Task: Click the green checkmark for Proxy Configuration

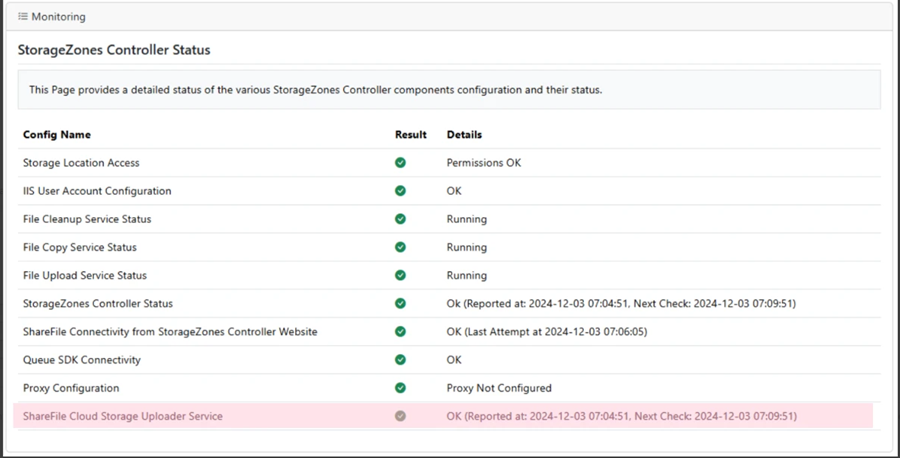Action: pos(400,387)
